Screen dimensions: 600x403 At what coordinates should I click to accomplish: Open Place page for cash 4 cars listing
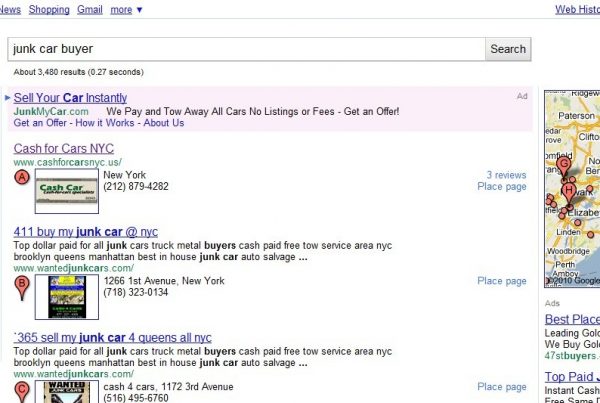(x=502, y=387)
